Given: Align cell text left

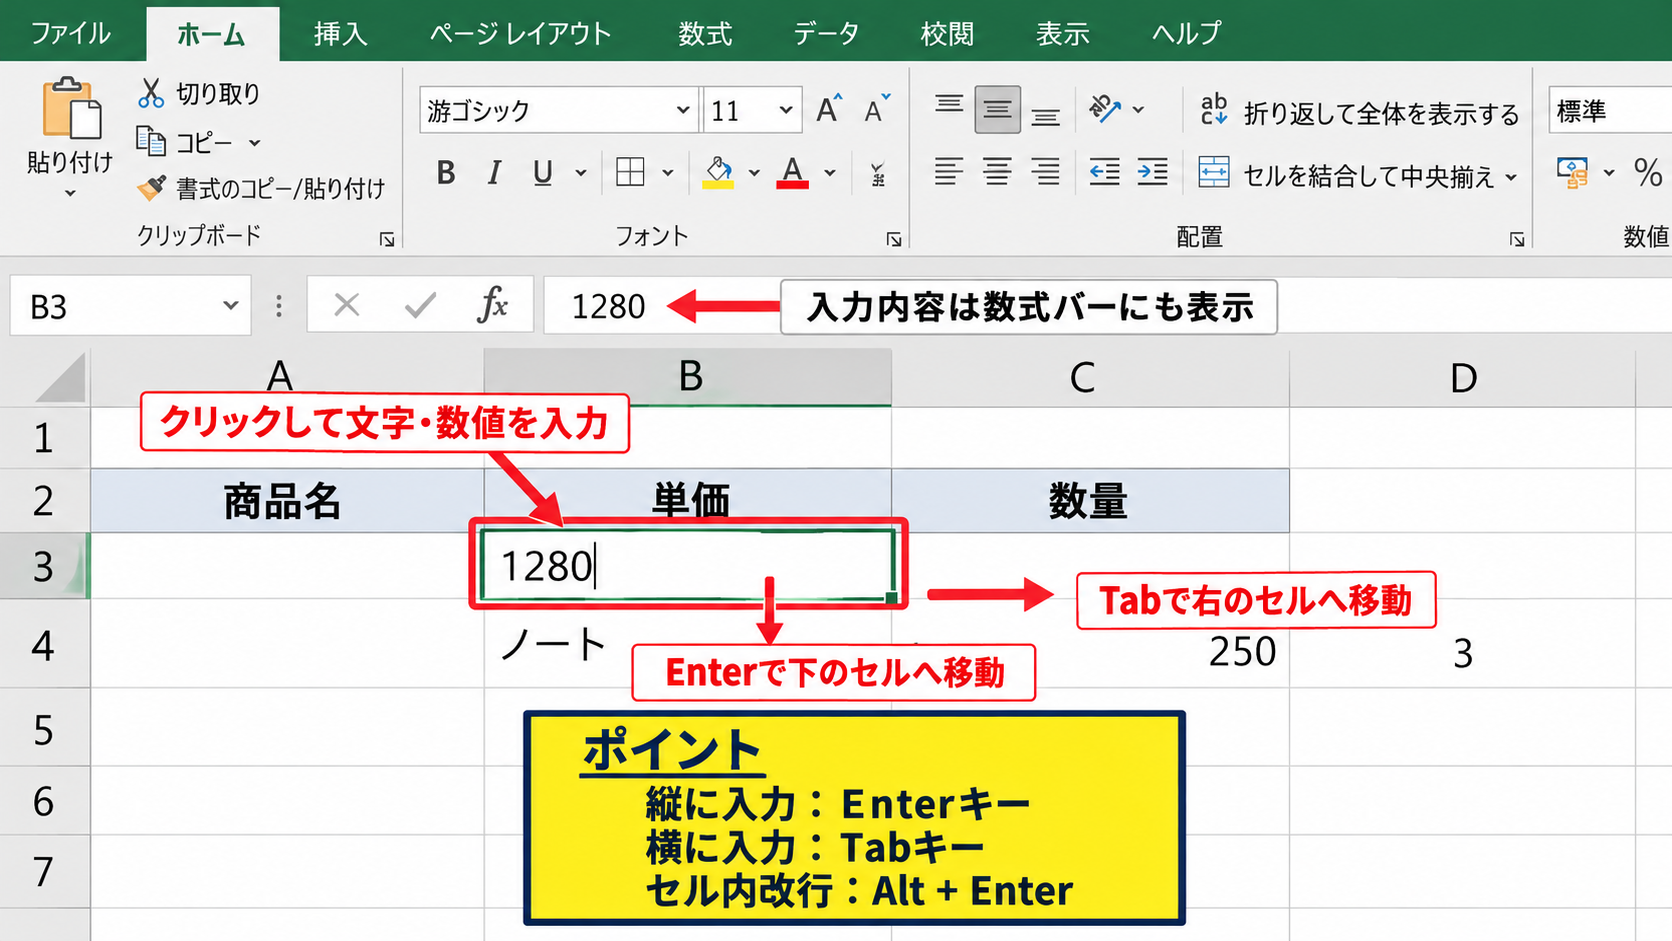Looking at the screenshot, I should point(949,172).
